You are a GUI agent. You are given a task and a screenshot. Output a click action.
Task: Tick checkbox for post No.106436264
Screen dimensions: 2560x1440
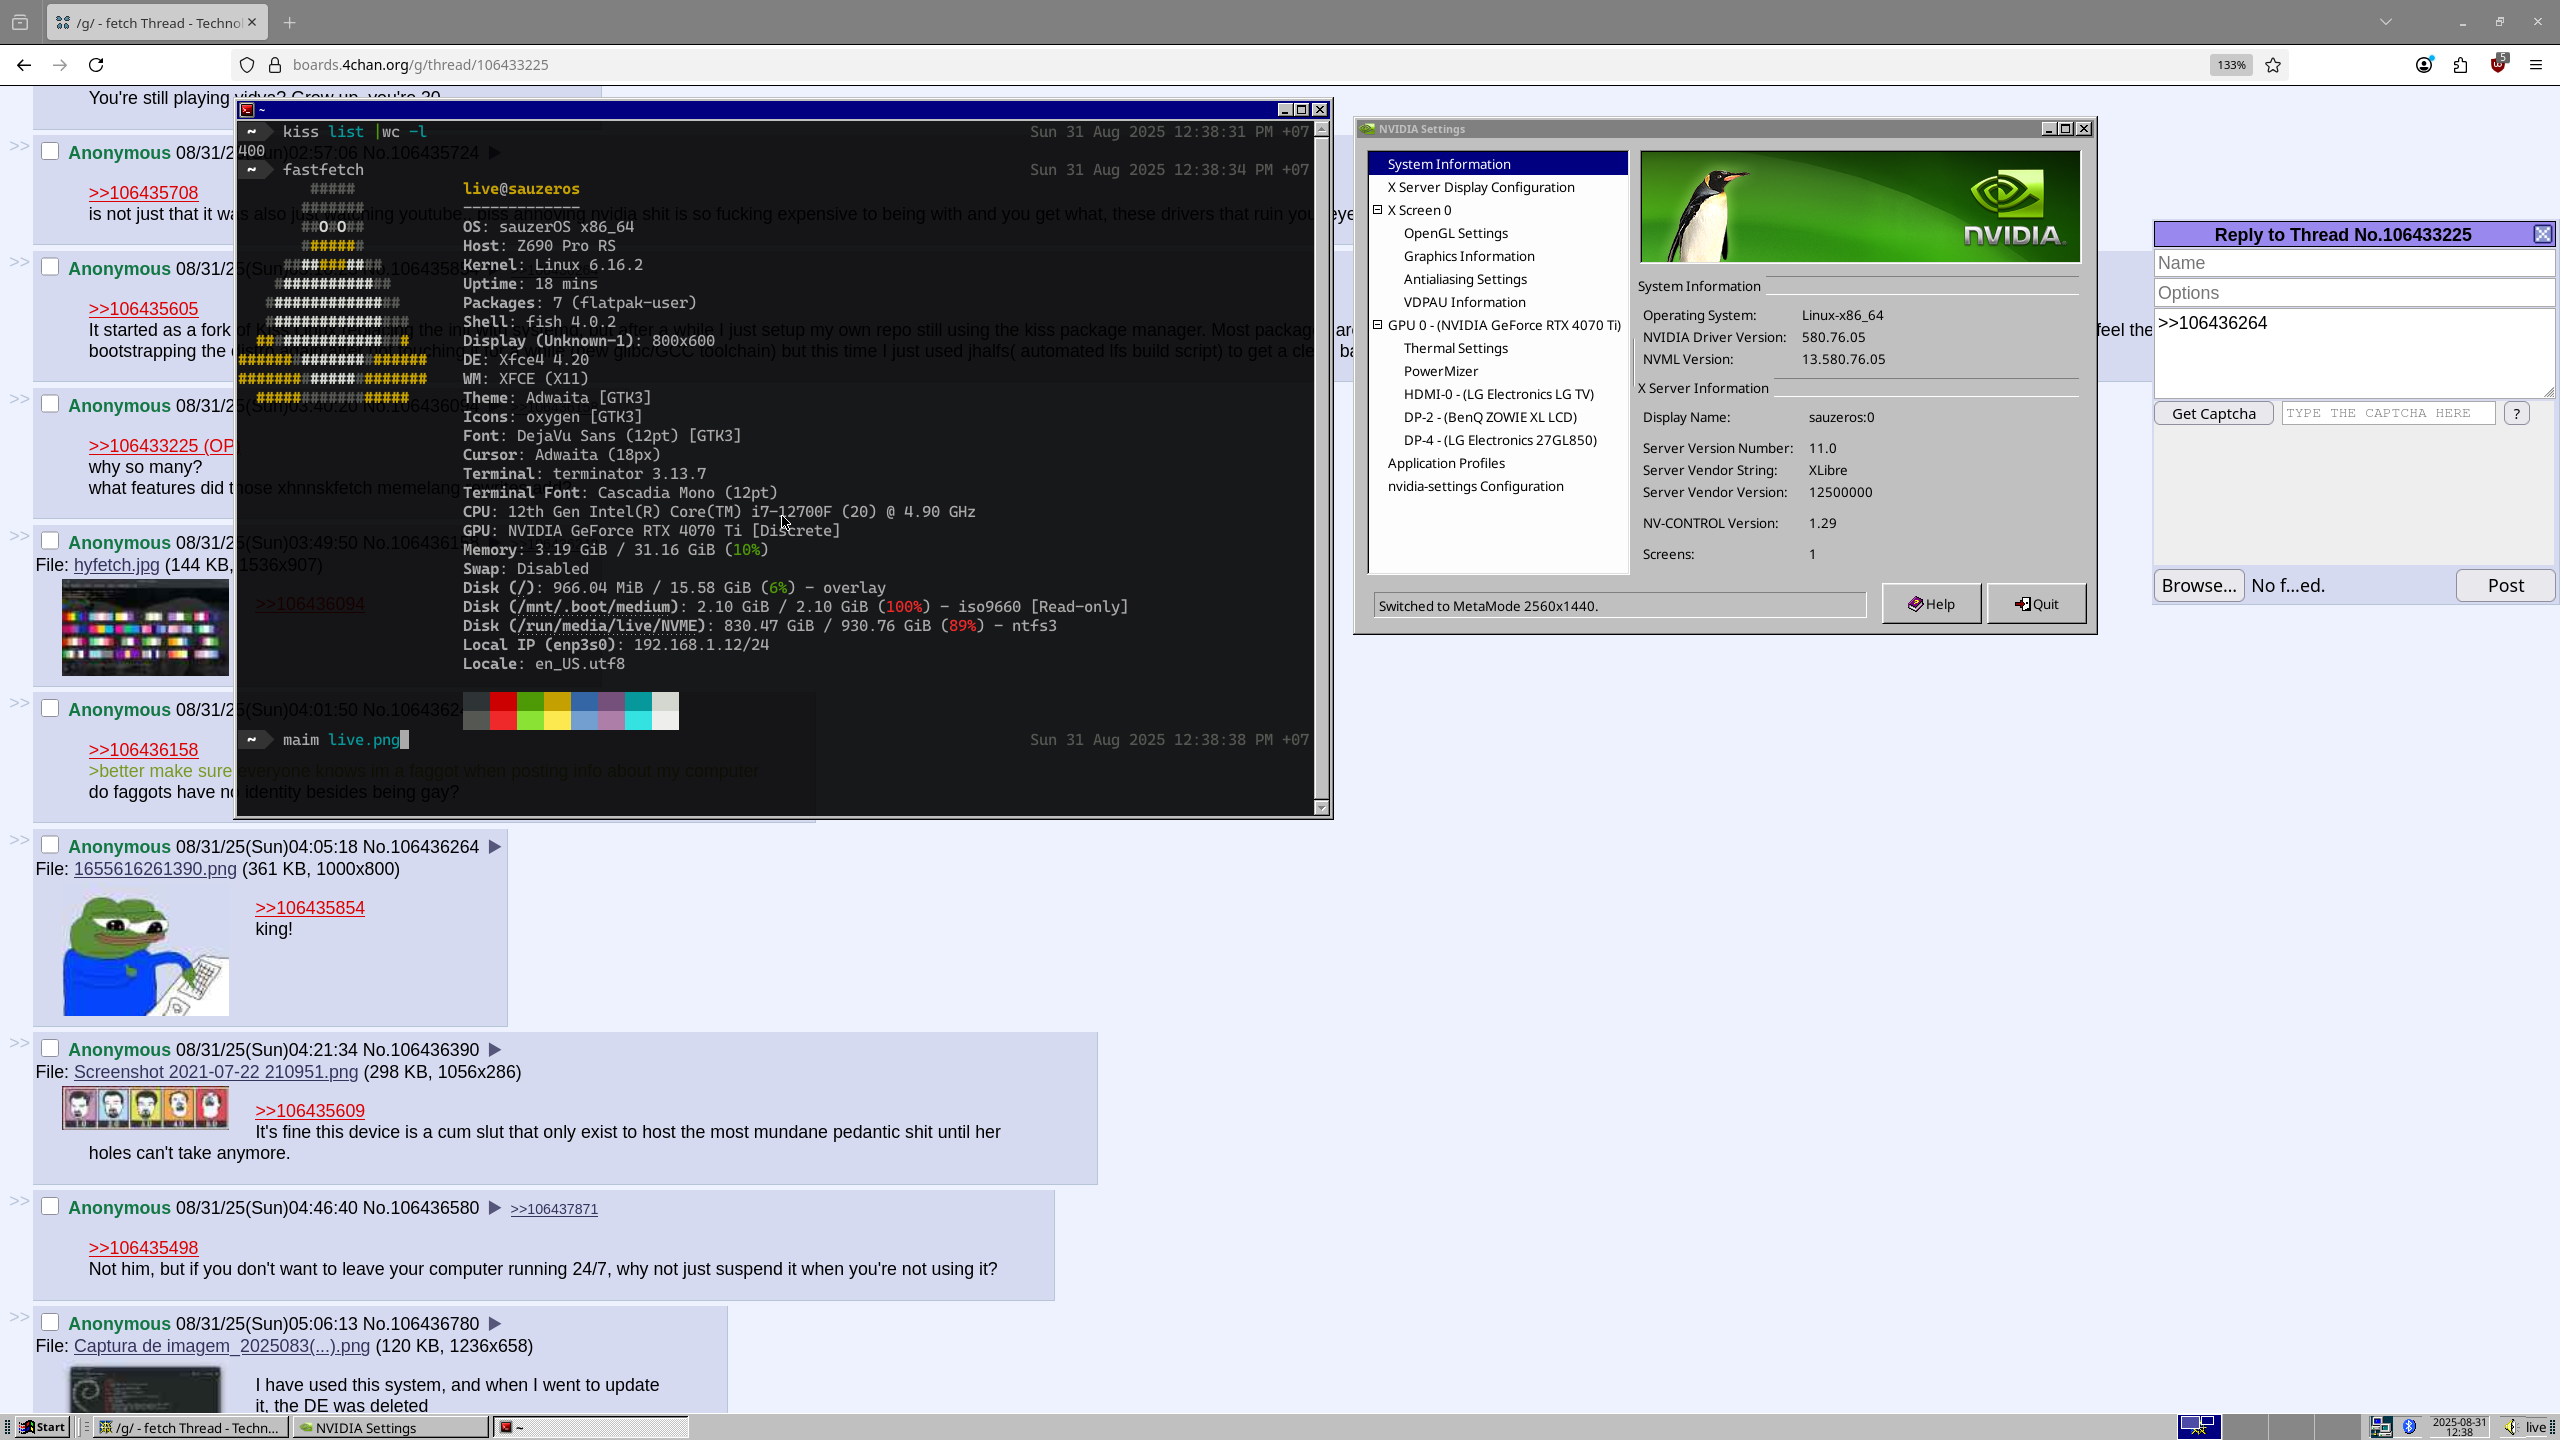pyautogui.click(x=50, y=845)
